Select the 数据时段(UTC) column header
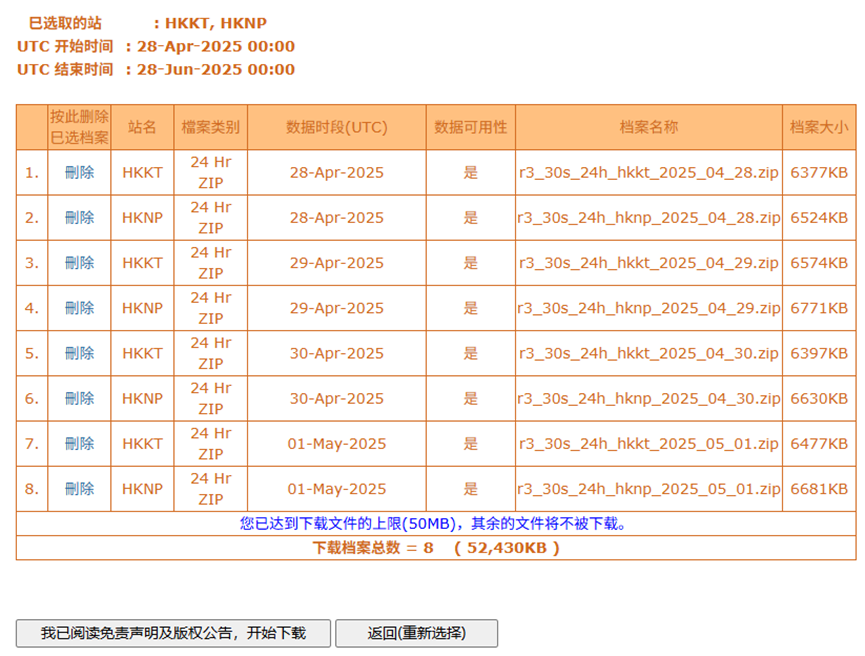This screenshot has width=865, height=656. tap(336, 127)
